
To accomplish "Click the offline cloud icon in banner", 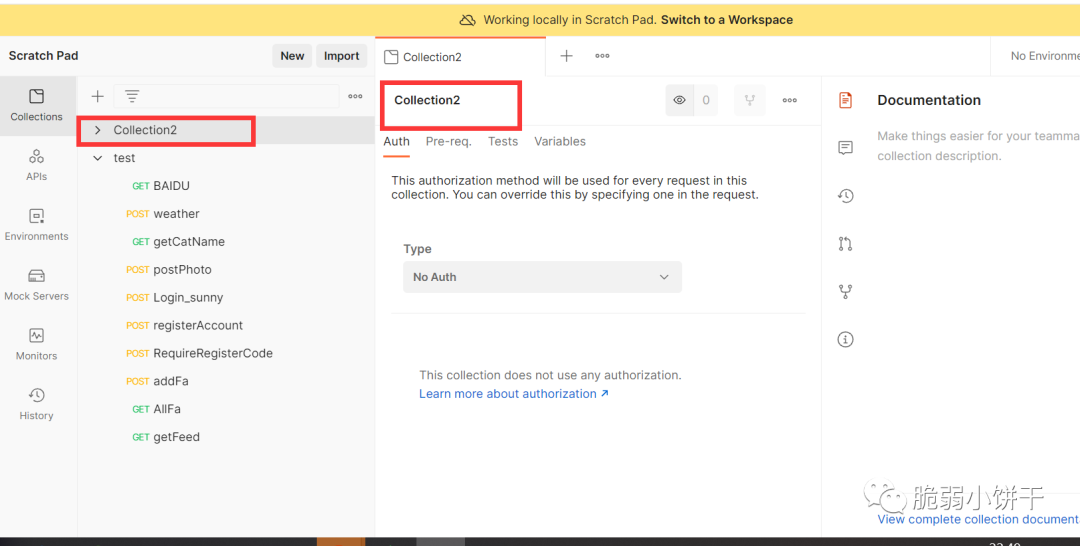I will (x=468, y=20).
